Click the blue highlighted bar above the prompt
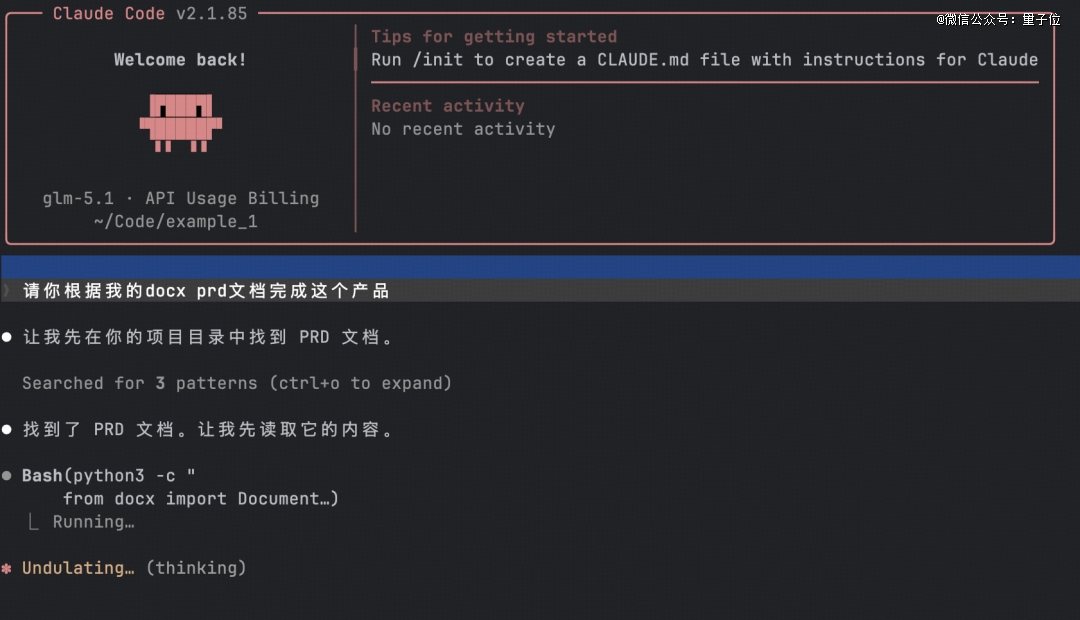The width and height of the screenshot is (1080, 620). [540, 267]
